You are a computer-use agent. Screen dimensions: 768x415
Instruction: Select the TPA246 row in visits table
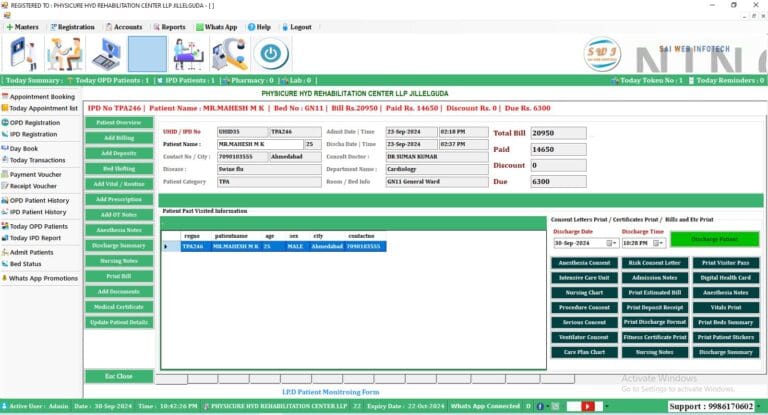point(274,246)
